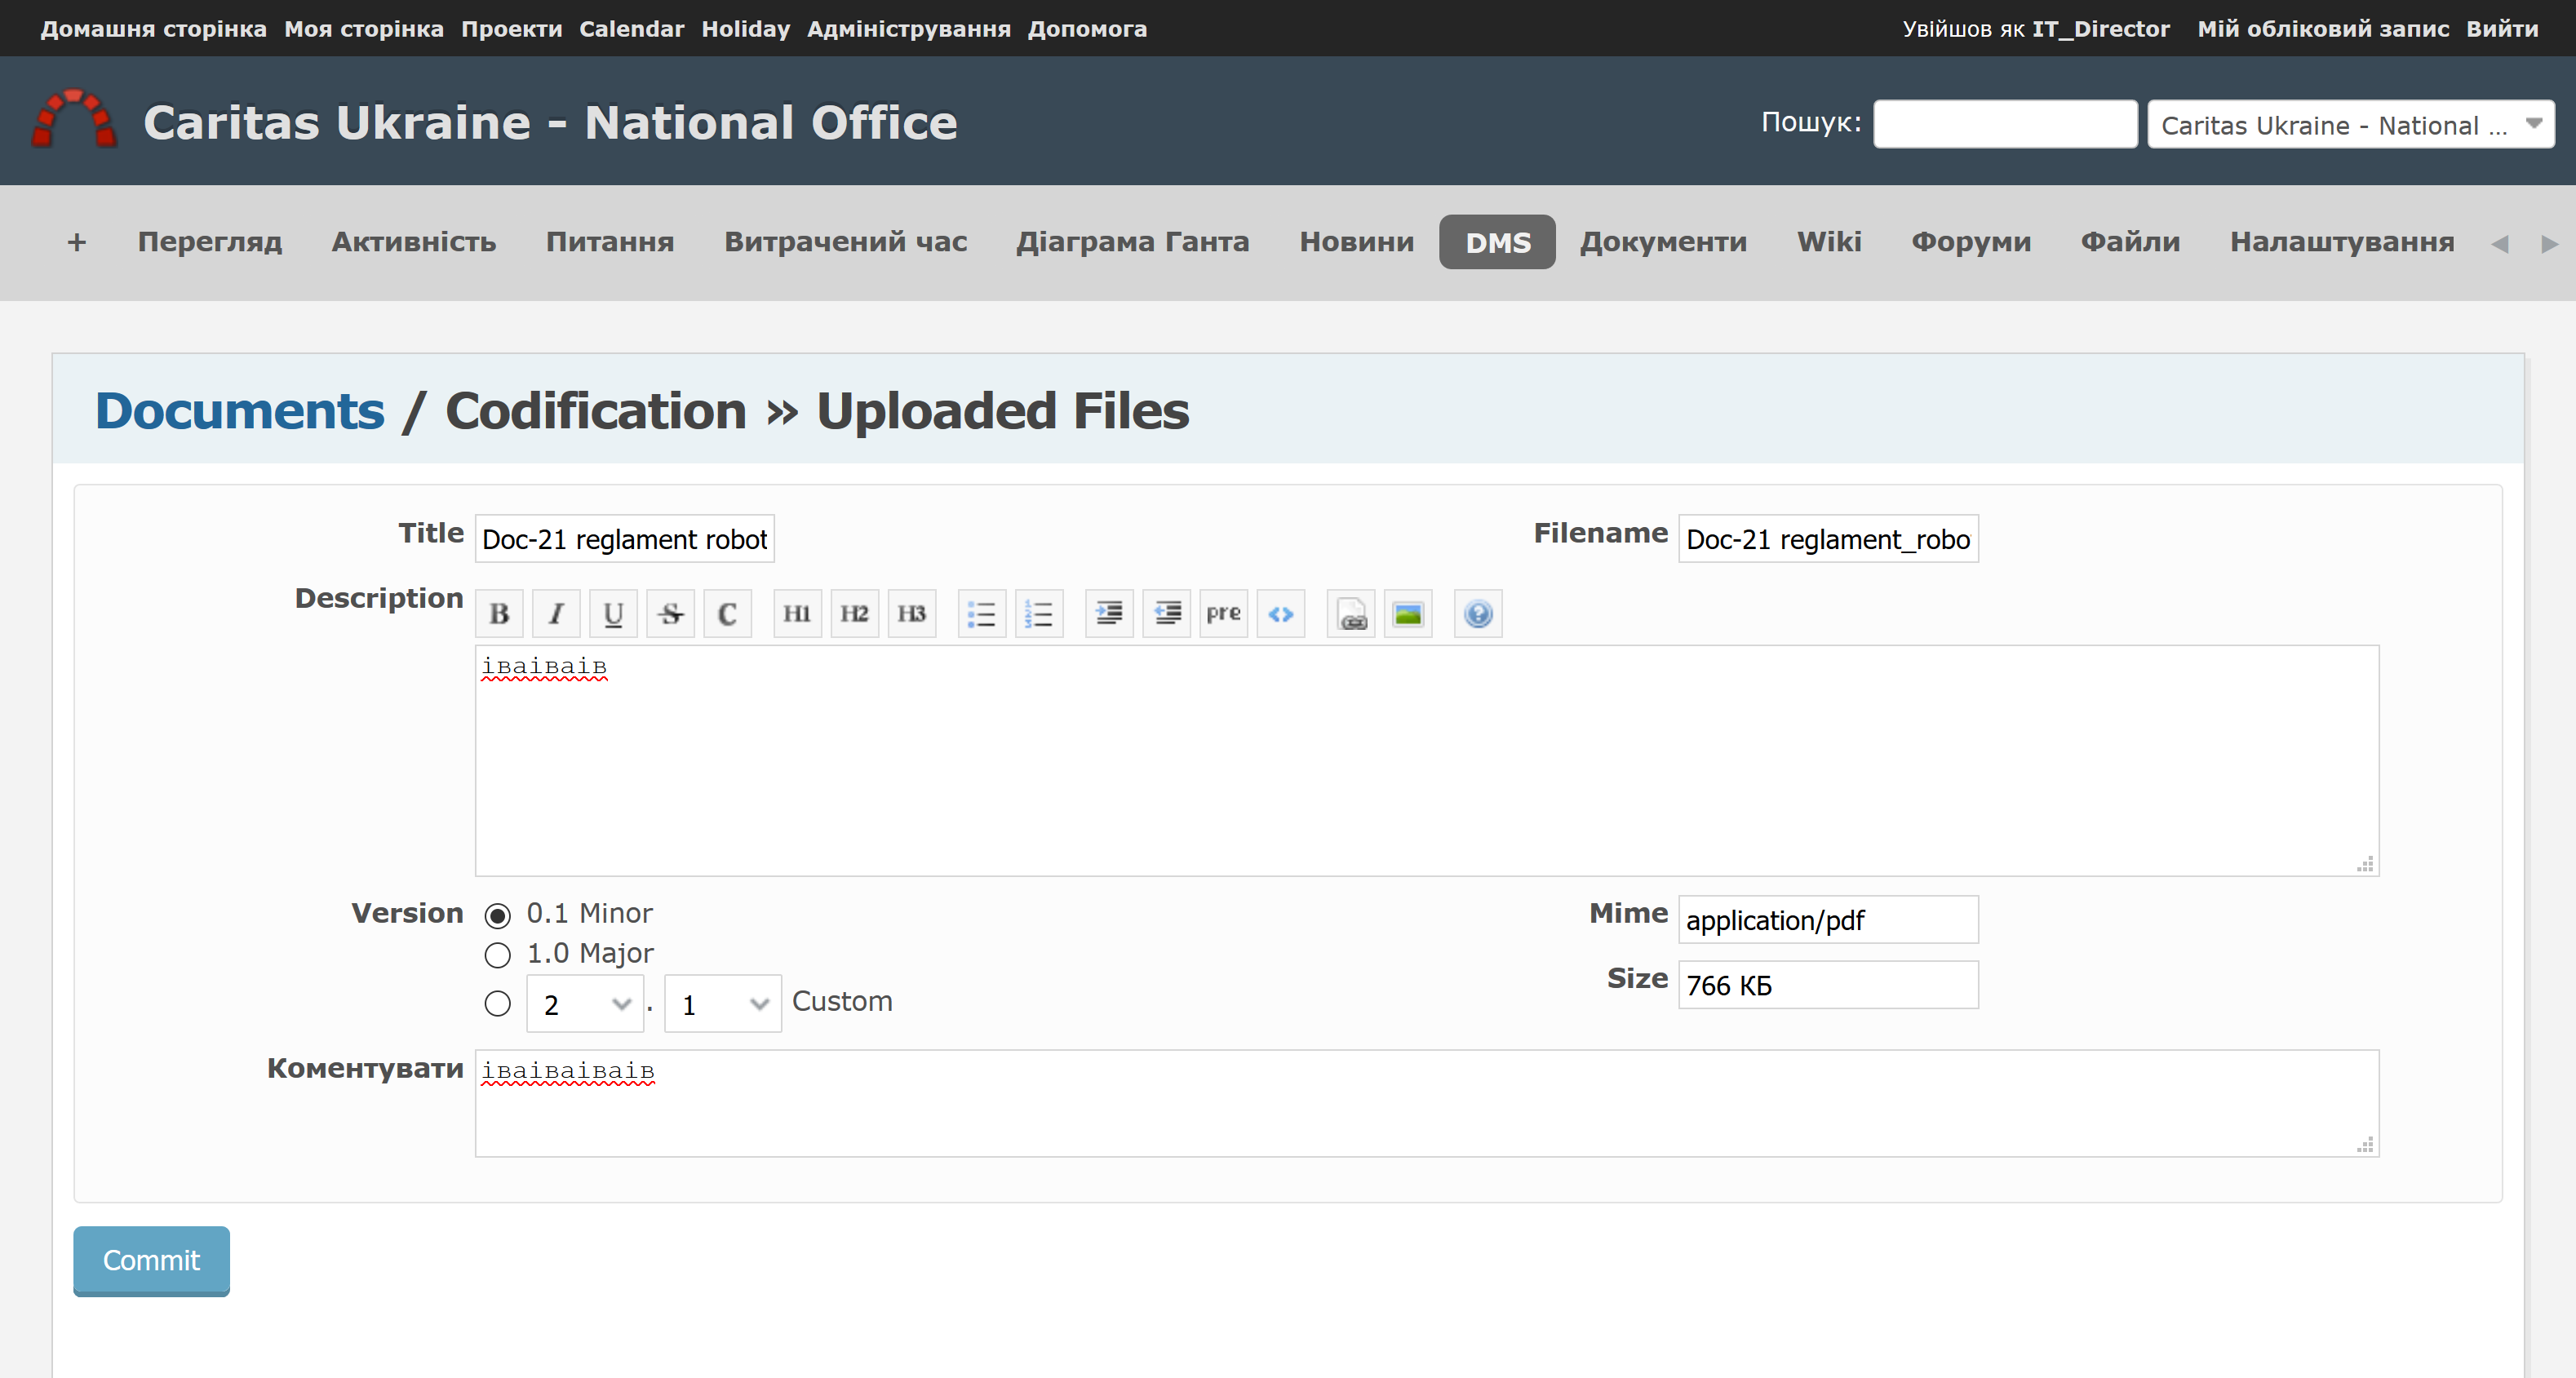Toggle underline text formatting

click(613, 613)
